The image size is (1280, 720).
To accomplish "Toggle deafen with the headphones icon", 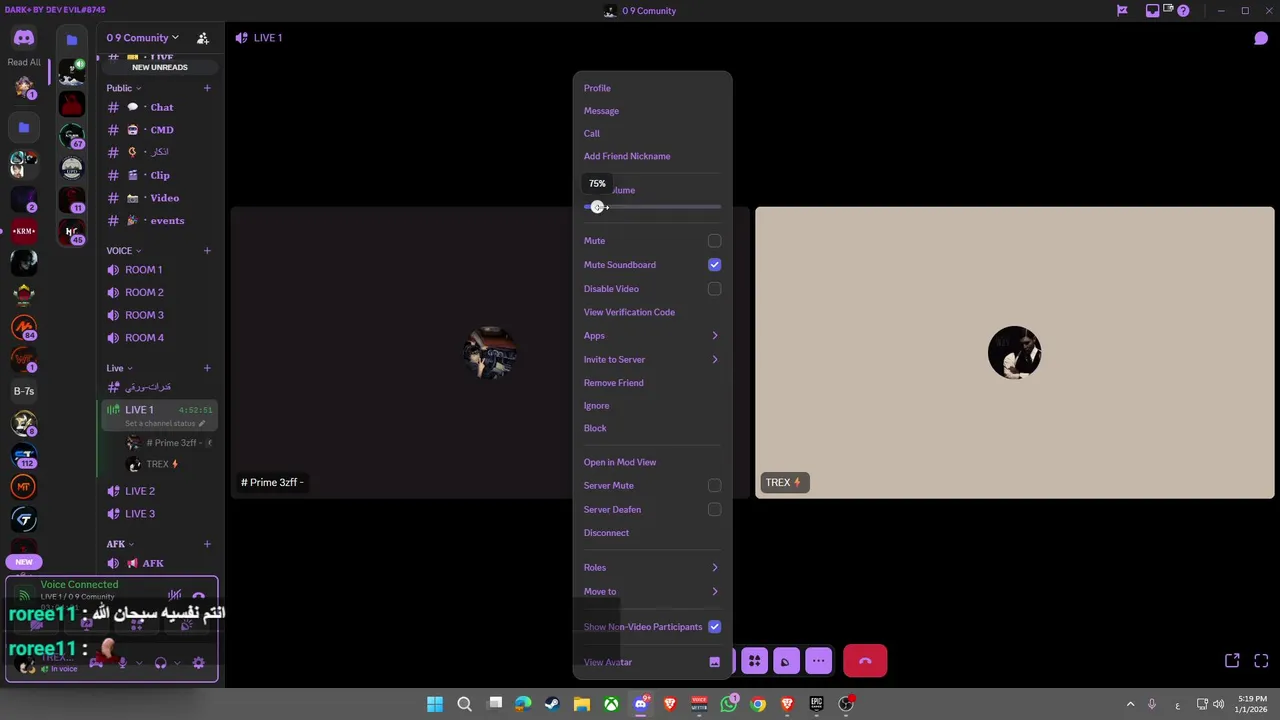I will (x=160, y=663).
